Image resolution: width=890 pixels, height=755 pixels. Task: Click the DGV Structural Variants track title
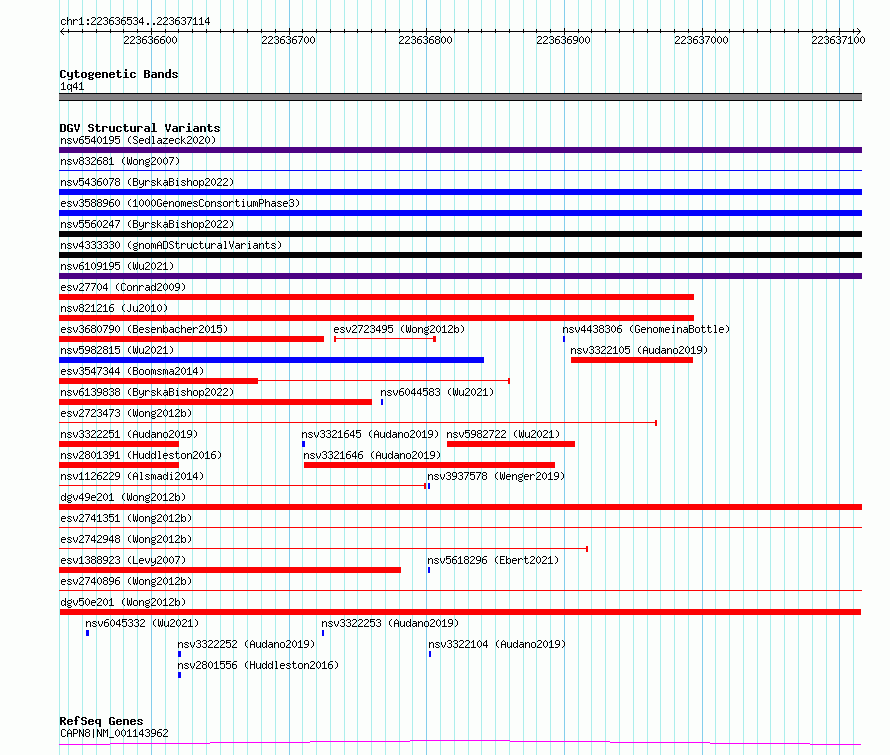(140, 128)
